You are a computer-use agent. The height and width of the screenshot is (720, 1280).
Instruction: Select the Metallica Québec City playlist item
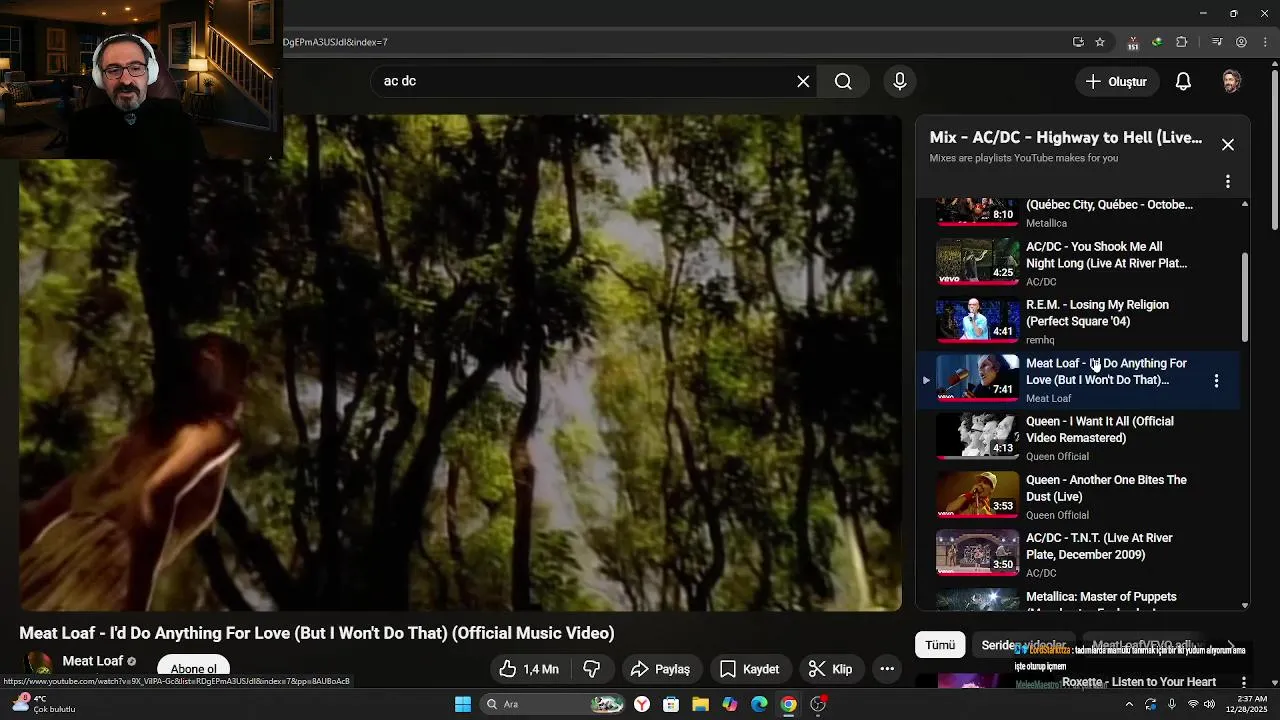[x=1078, y=212]
